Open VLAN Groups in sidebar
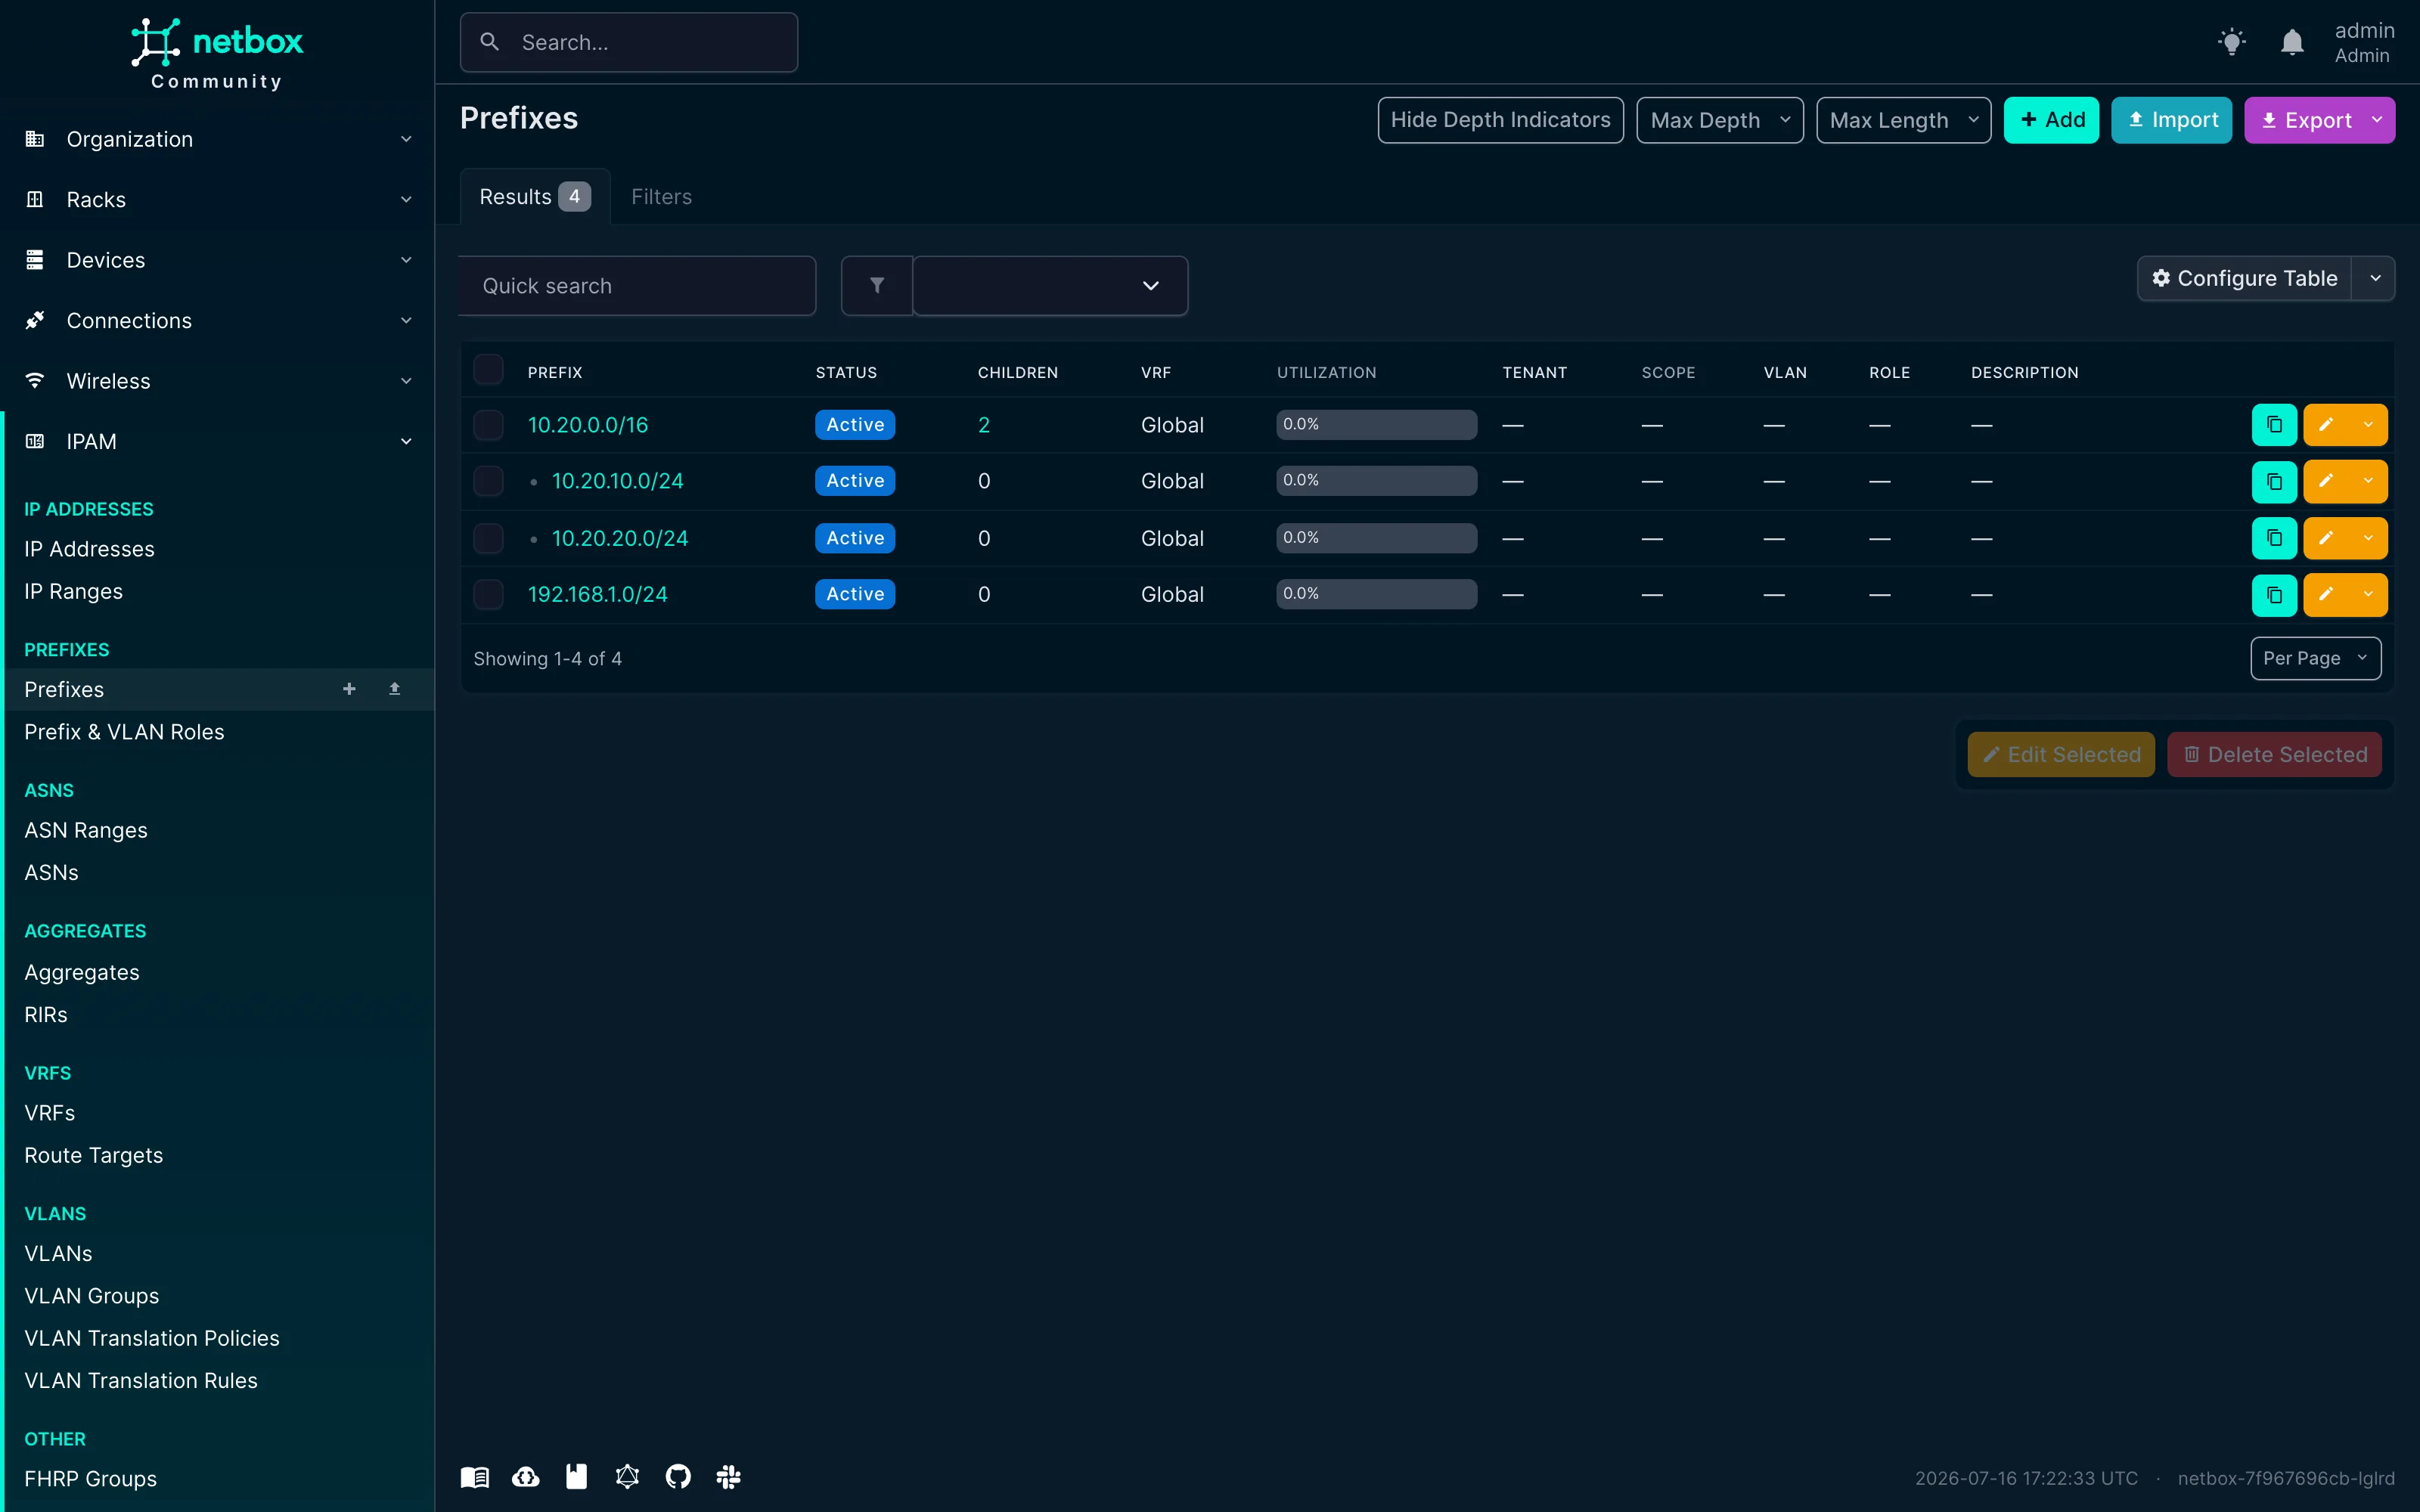2420x1512 pixels. [x=92, y=1296]
